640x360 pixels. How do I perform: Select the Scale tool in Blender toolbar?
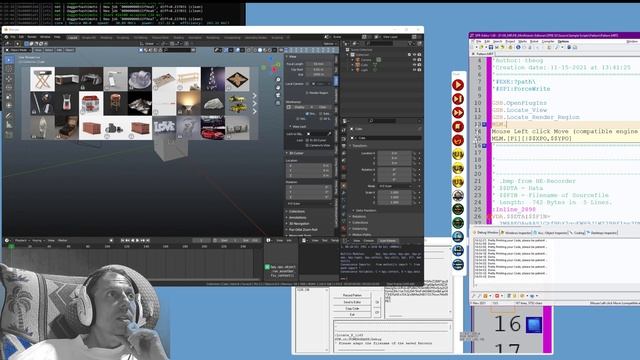click(x=9, y=97)
